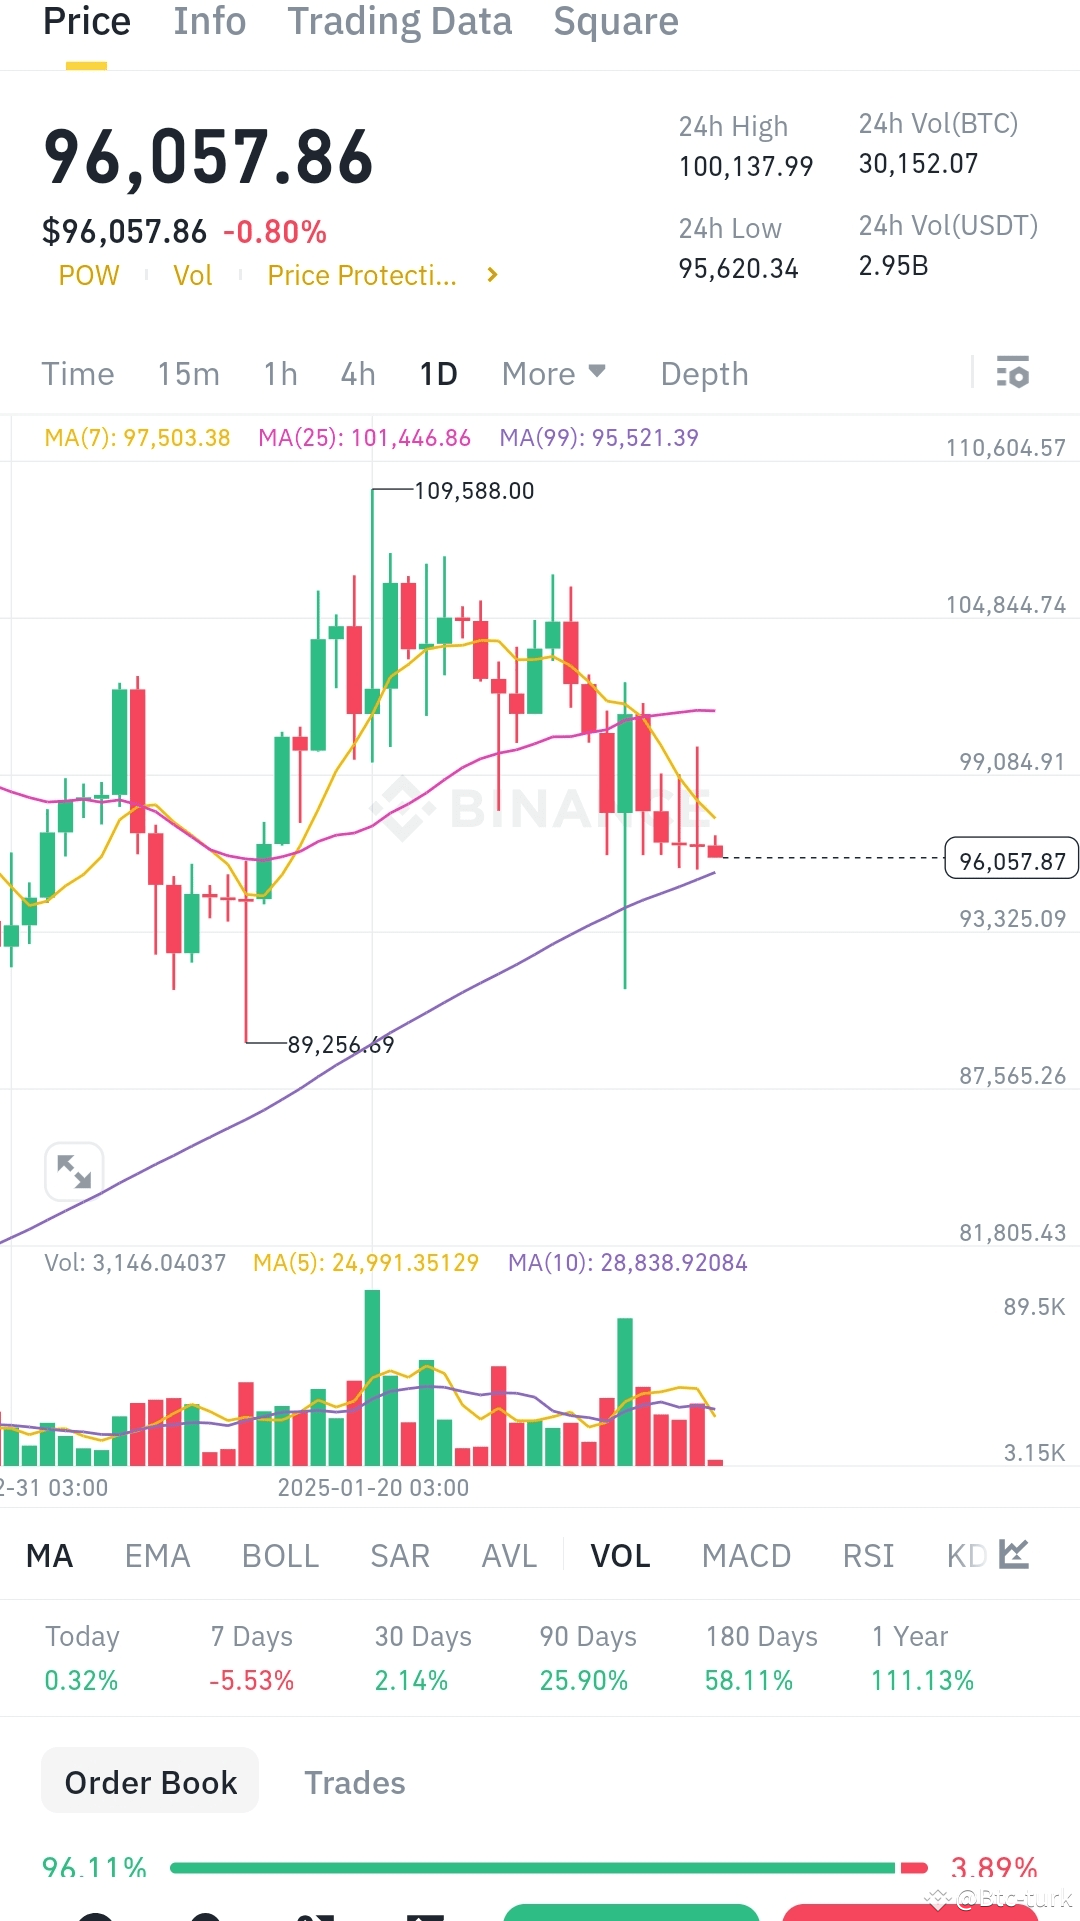Toggle the VOL volume indicator
The width and height of the screenshot is (1080, 1921).
620,1555
